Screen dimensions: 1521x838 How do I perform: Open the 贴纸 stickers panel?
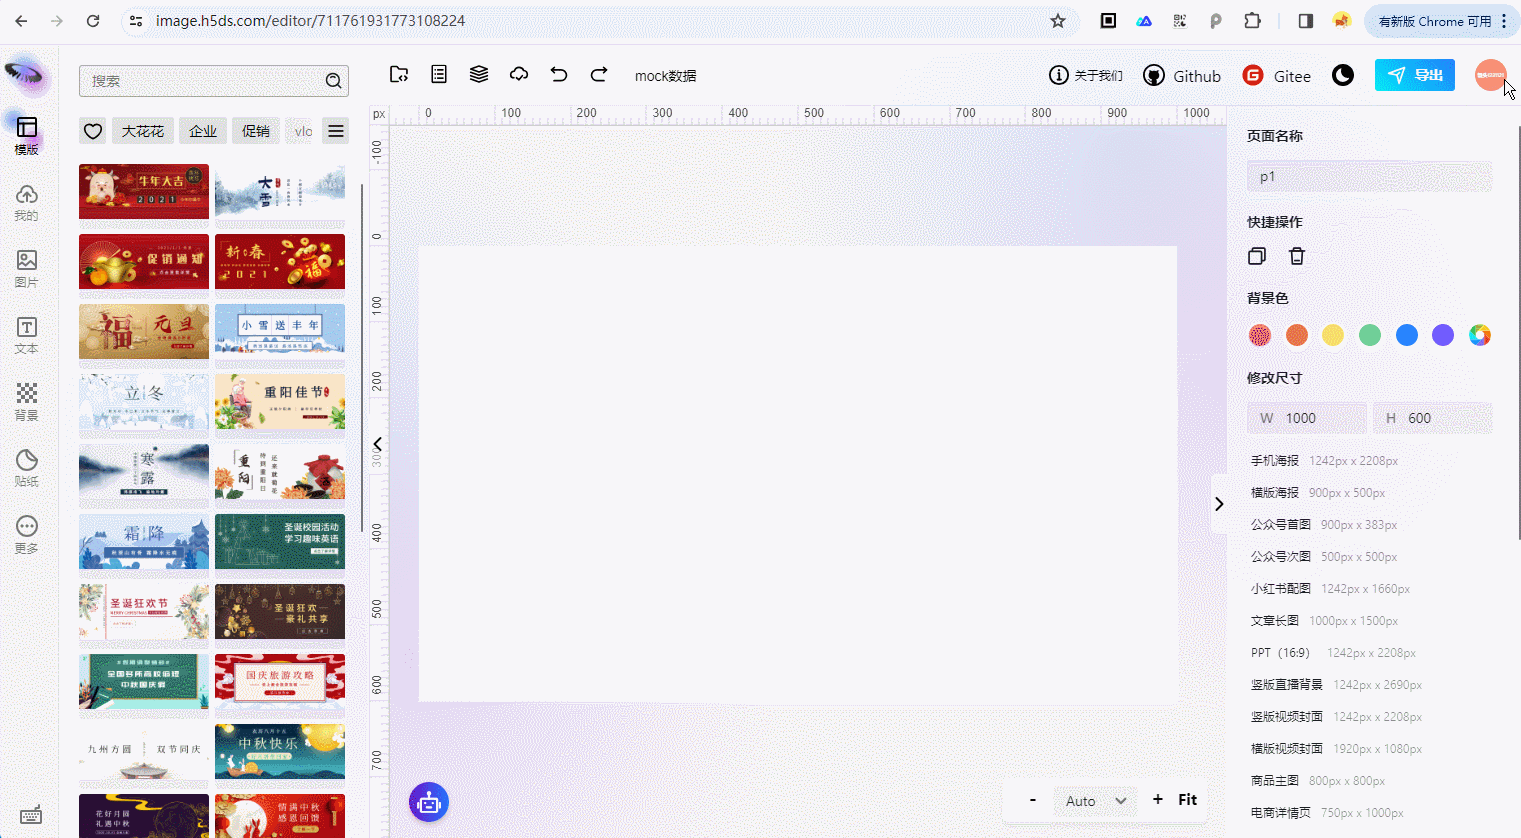coord(27,468)
